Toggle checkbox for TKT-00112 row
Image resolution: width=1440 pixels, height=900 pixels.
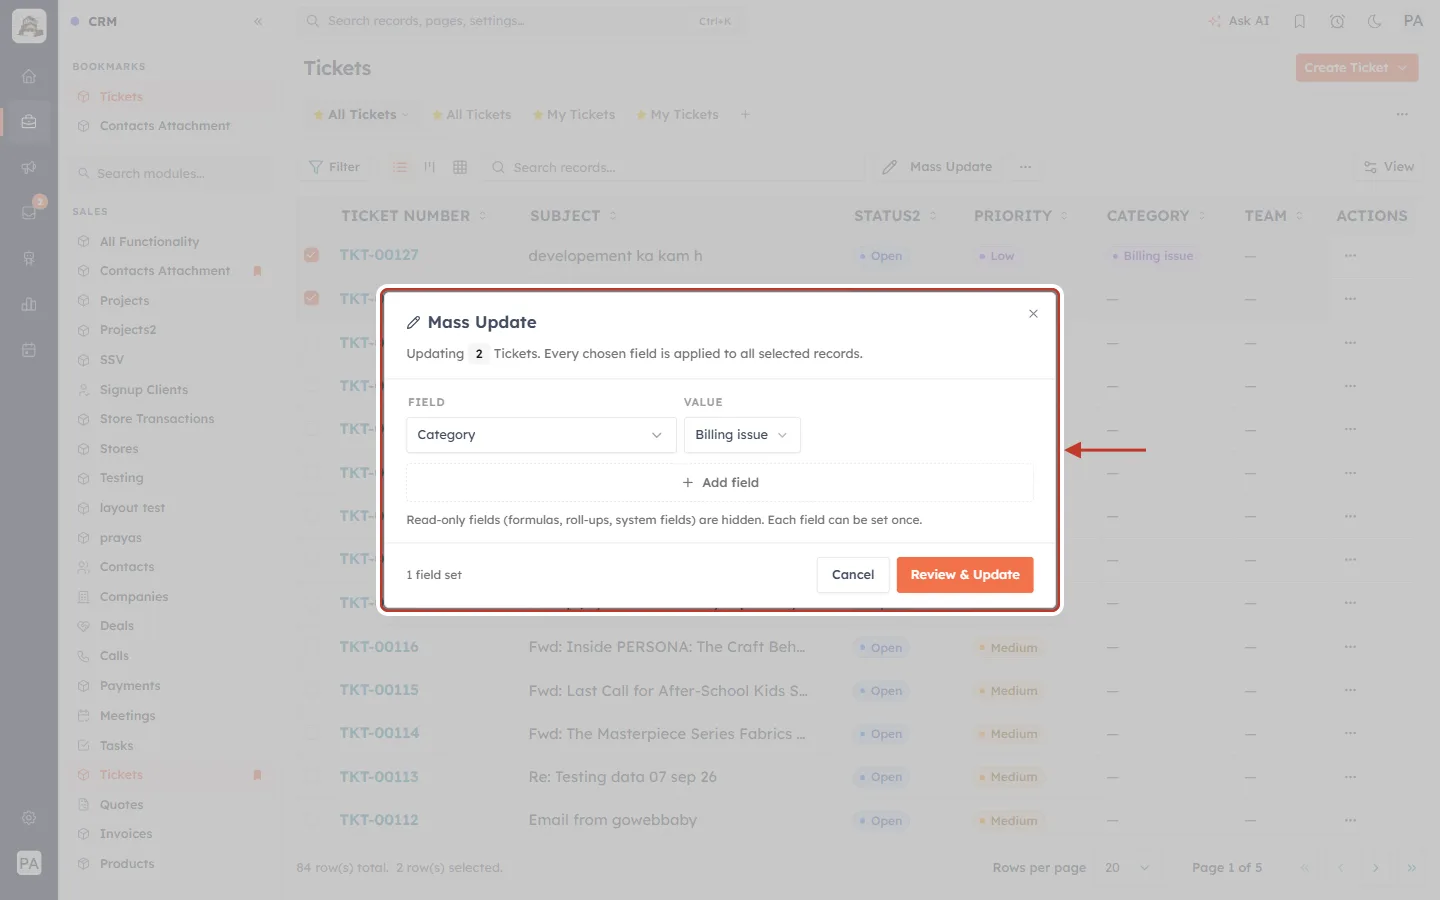[x=312, y=820]
